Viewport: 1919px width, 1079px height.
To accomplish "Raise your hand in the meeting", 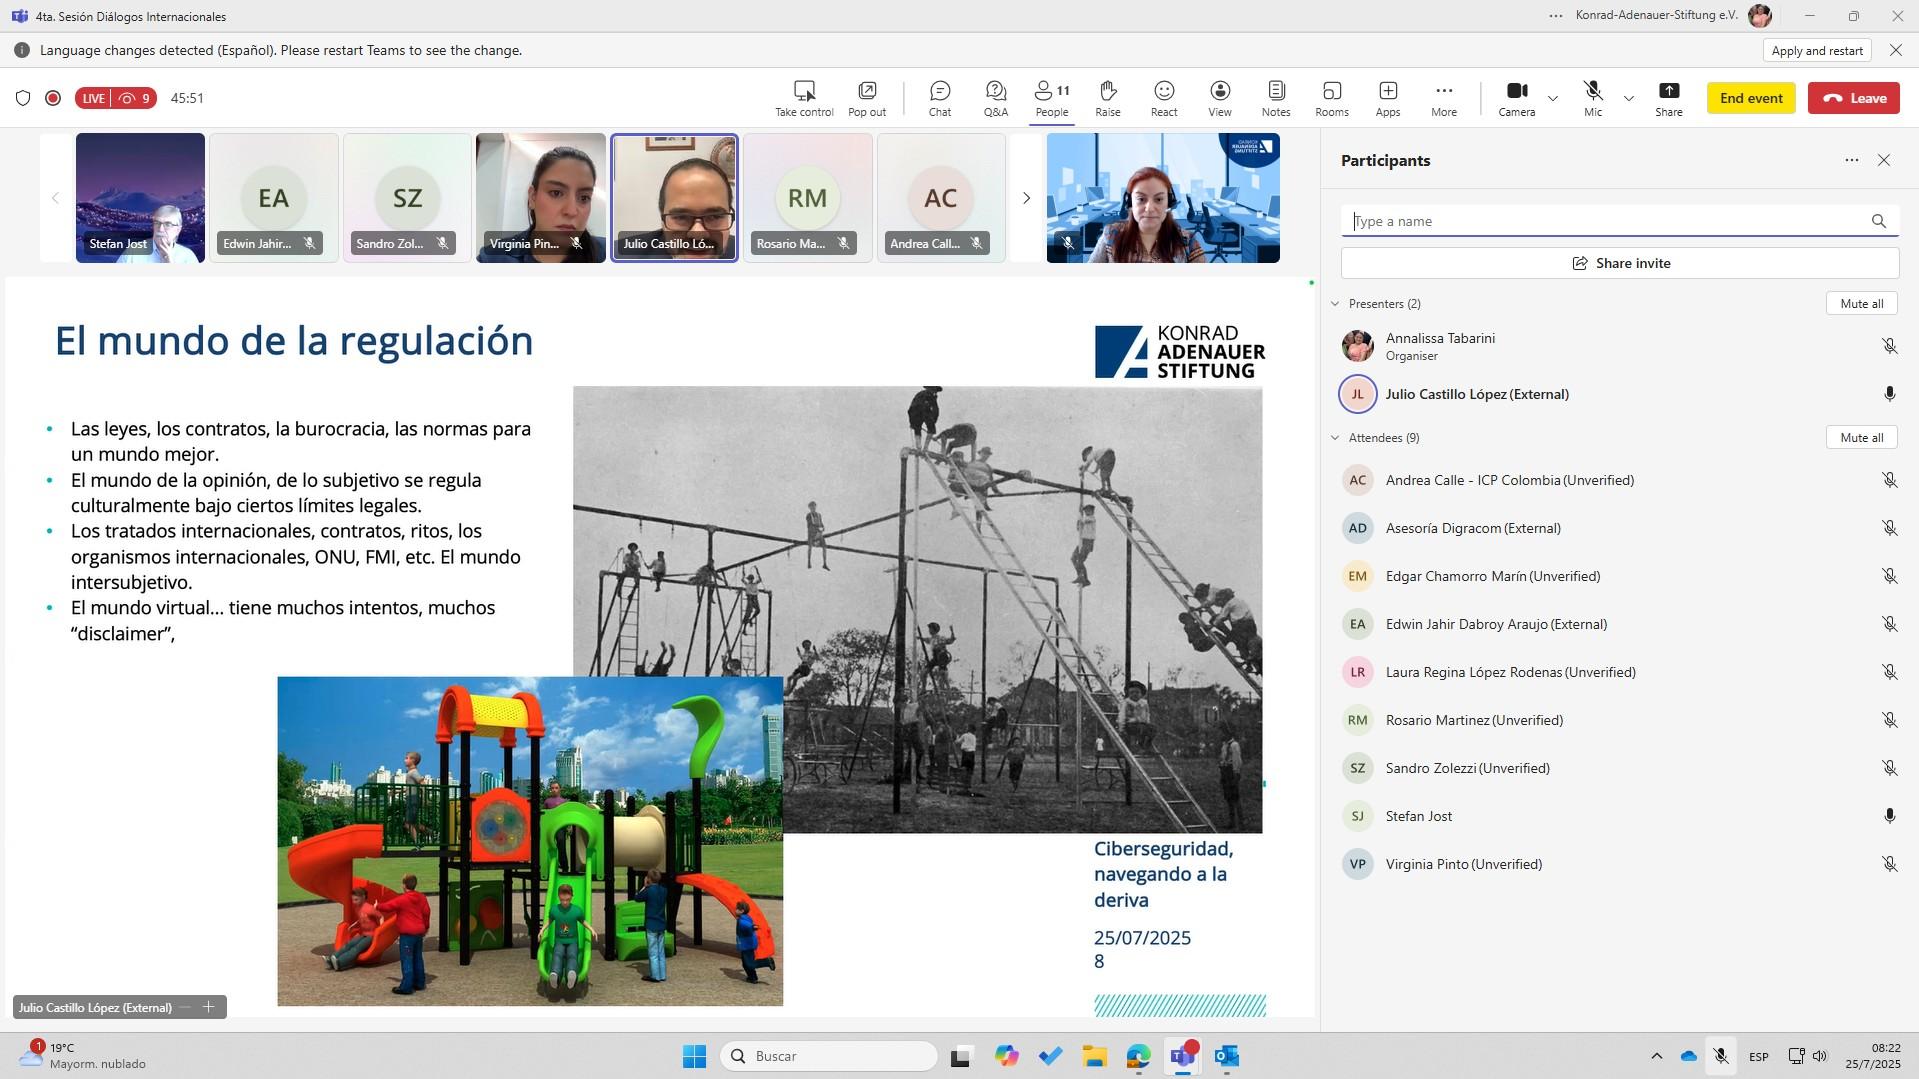I will coord(1107,98).
